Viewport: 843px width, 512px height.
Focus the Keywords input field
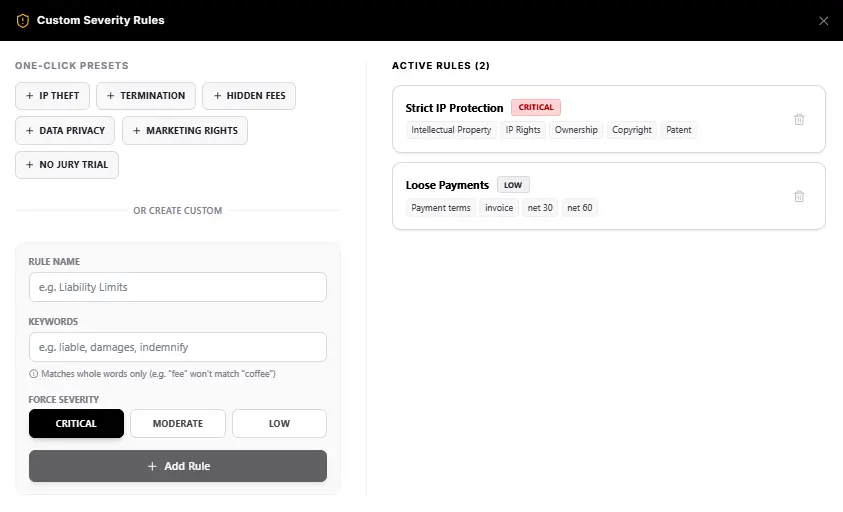click(177, 347)
